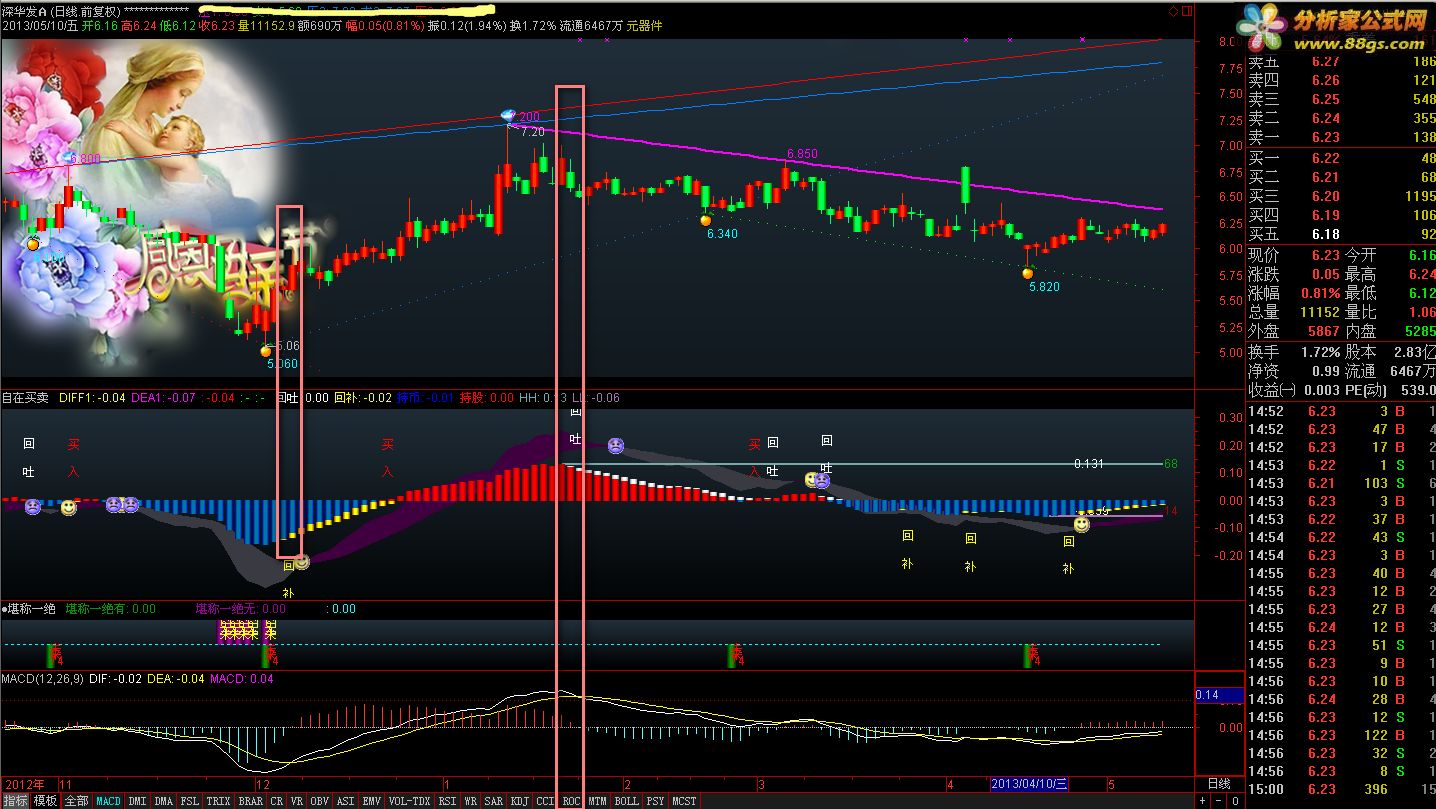Click the 卖一 6.23 ask row
This screenshot has width=1436, height=809.
click(1341, 138)
